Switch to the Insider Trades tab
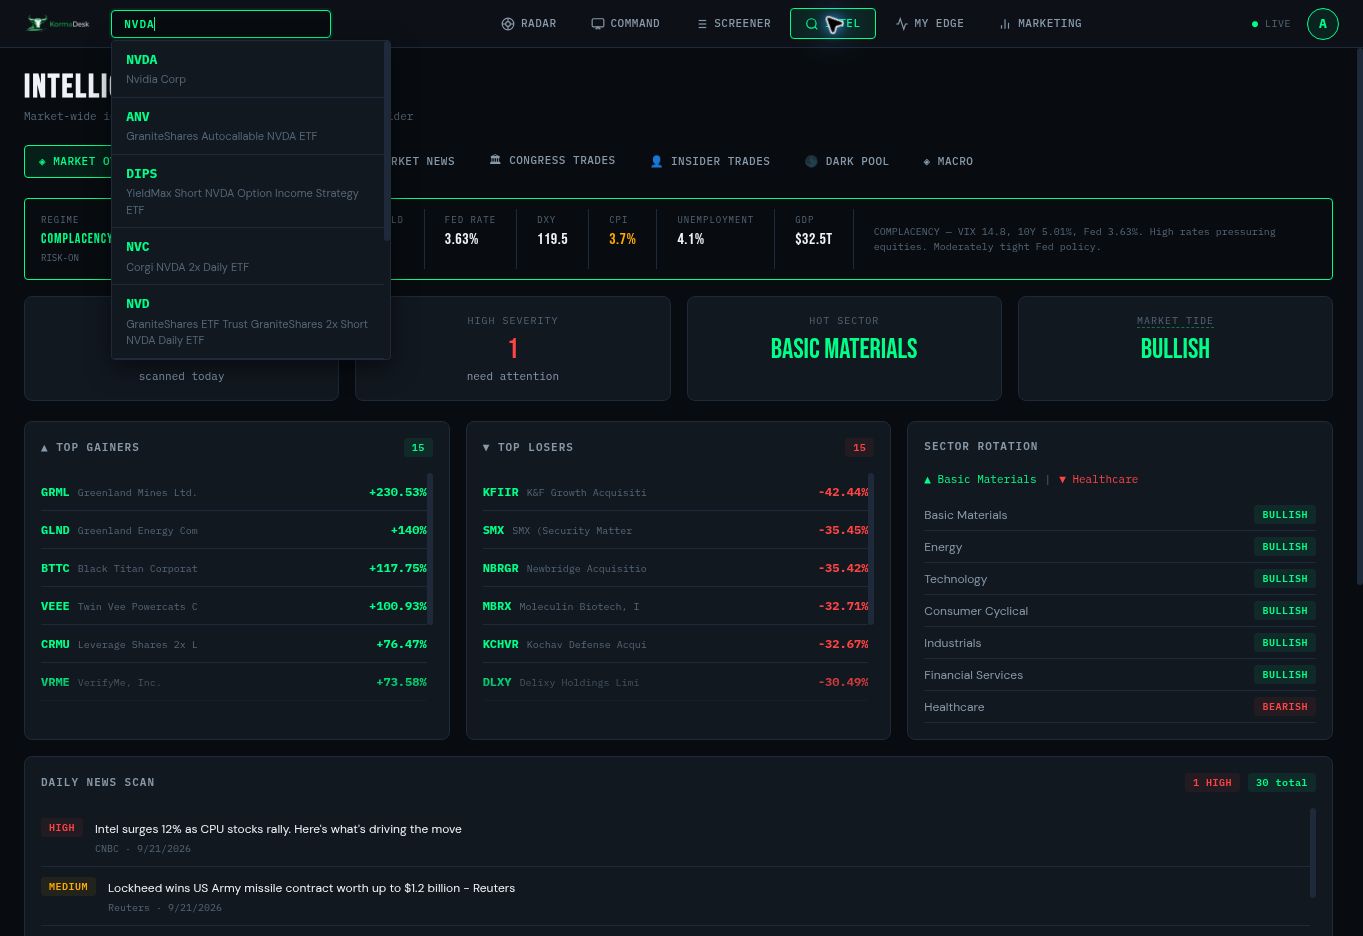This screenshot has height=936, width=1363. (710, 161)
